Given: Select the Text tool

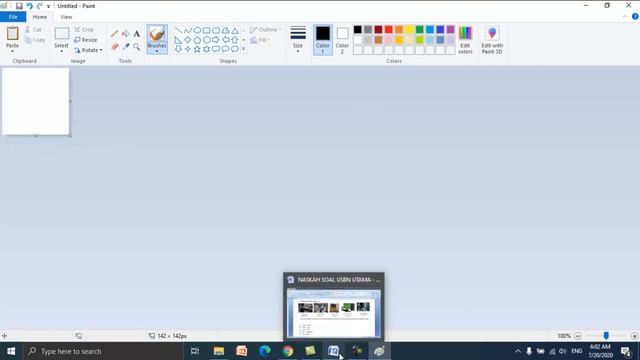Looking at the screenshot, I should point(137,34).
